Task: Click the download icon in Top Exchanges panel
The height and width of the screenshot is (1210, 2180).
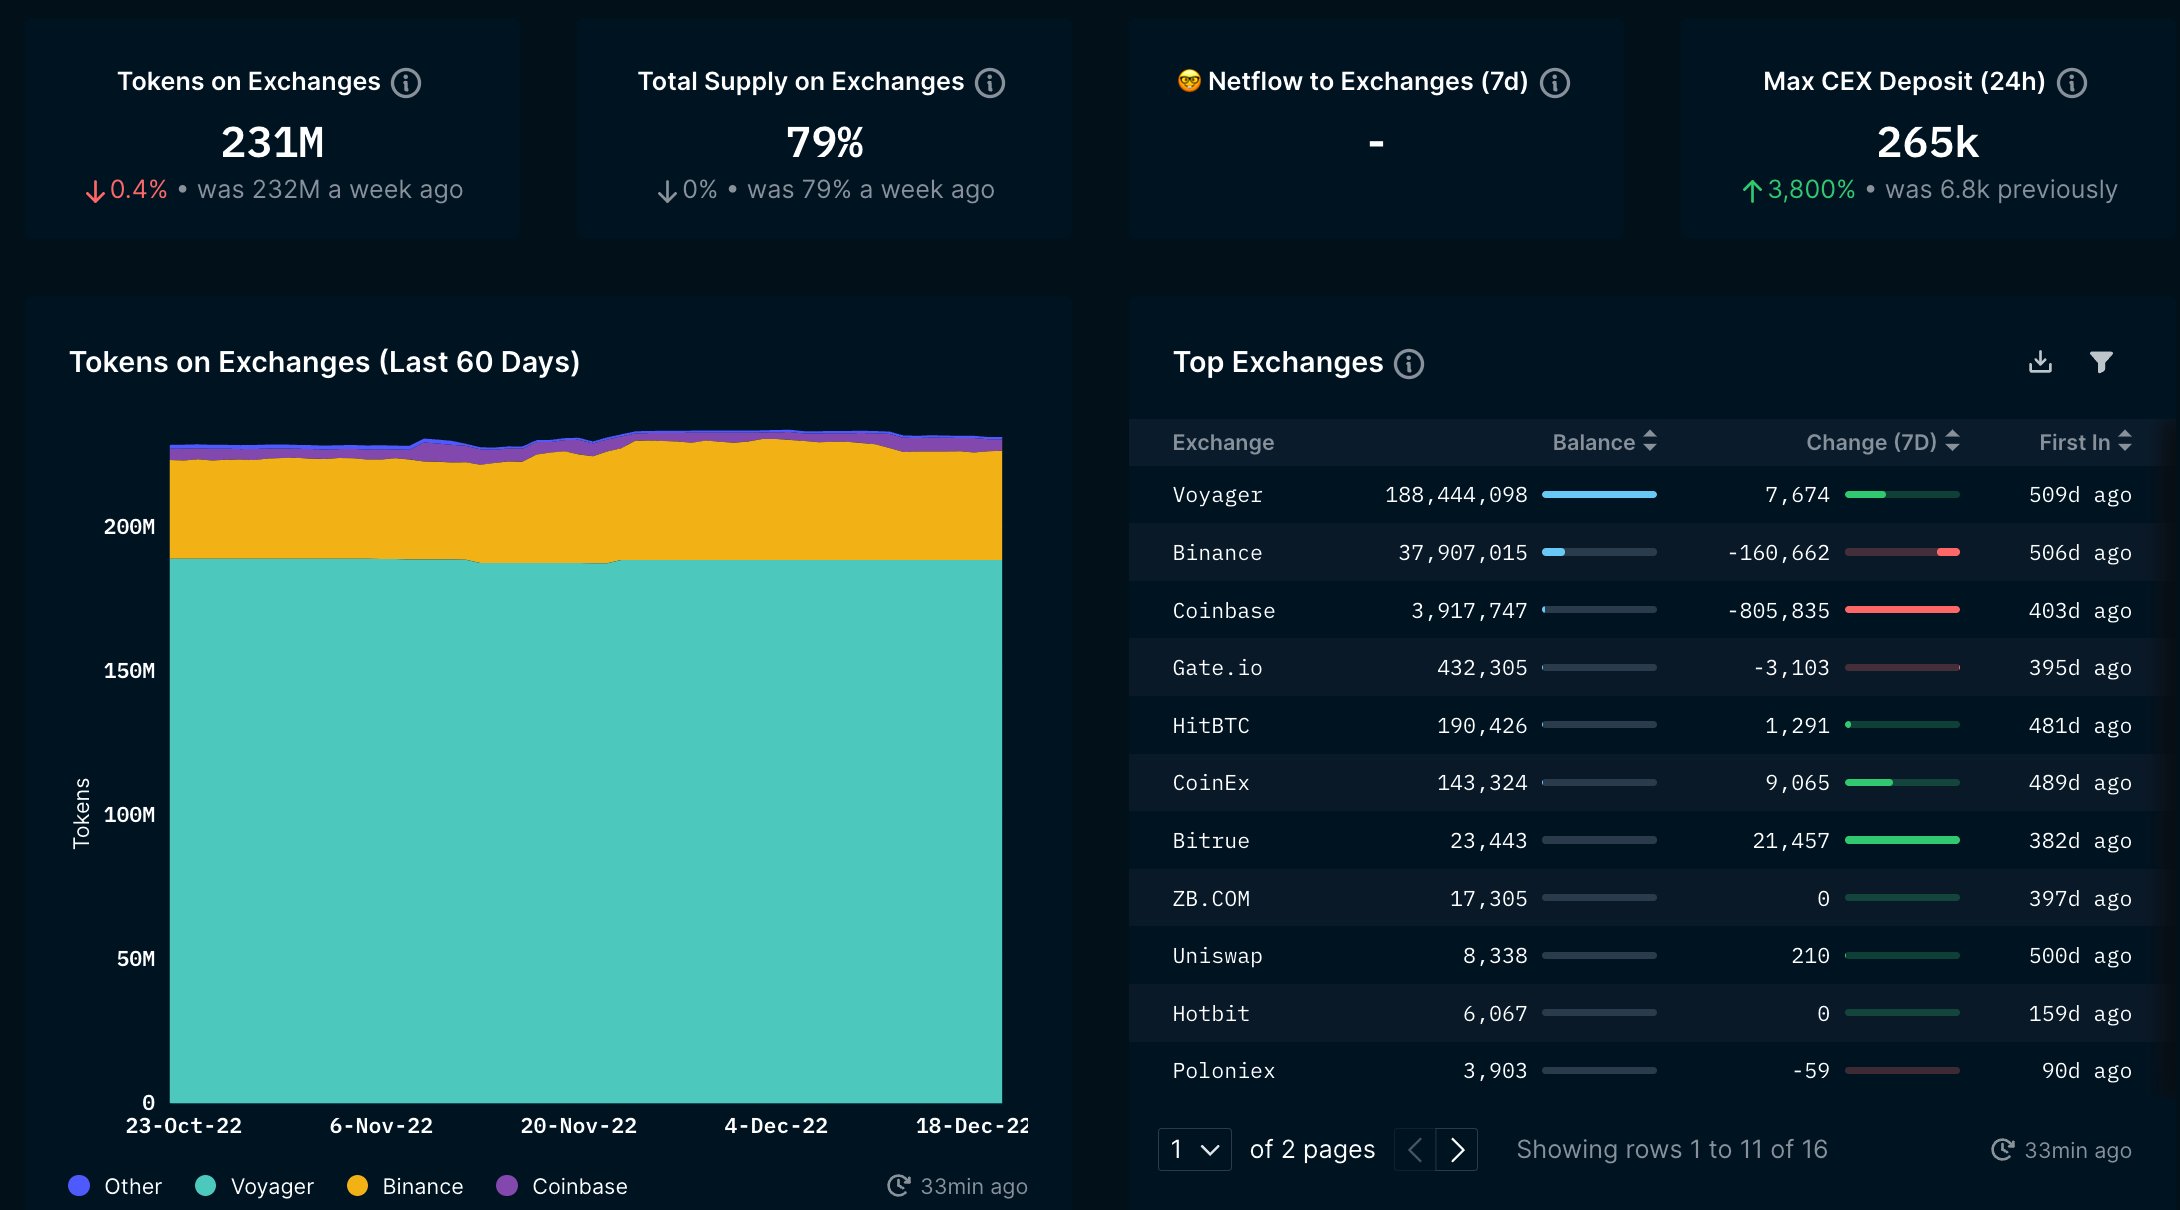Action: click(x=2040, y=362)
